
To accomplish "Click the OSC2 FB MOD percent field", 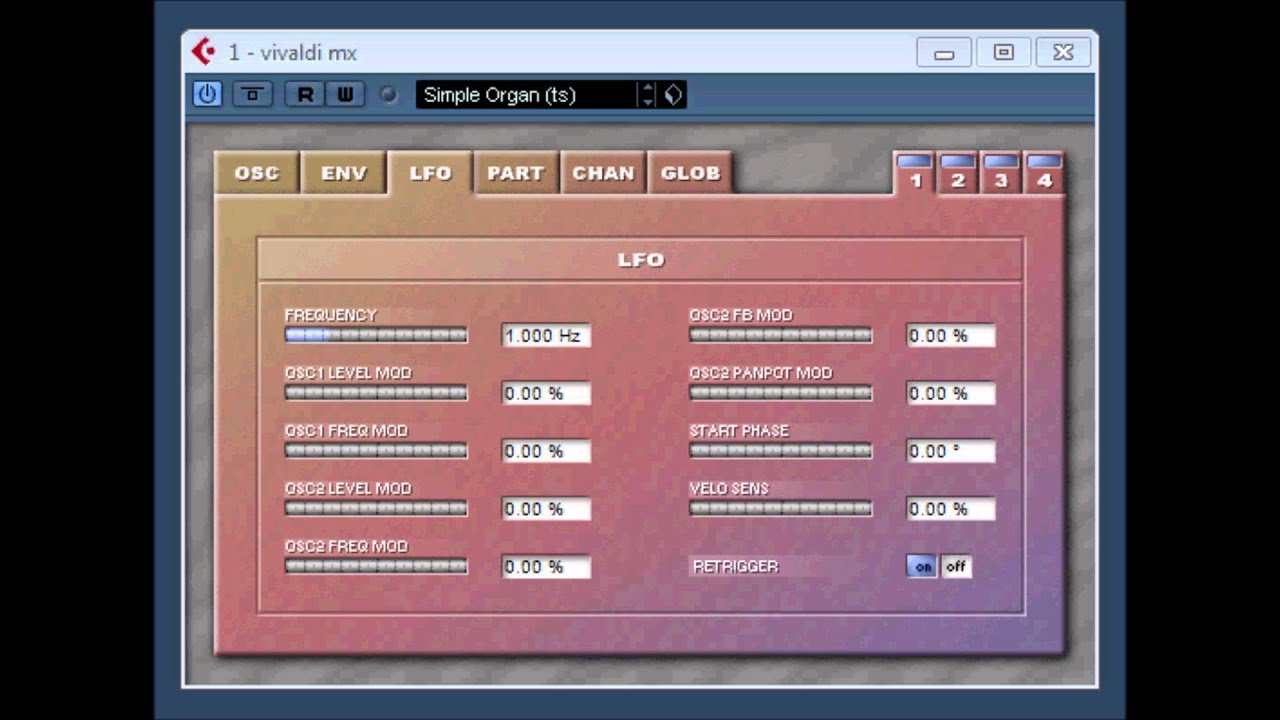I will point(951,336).
